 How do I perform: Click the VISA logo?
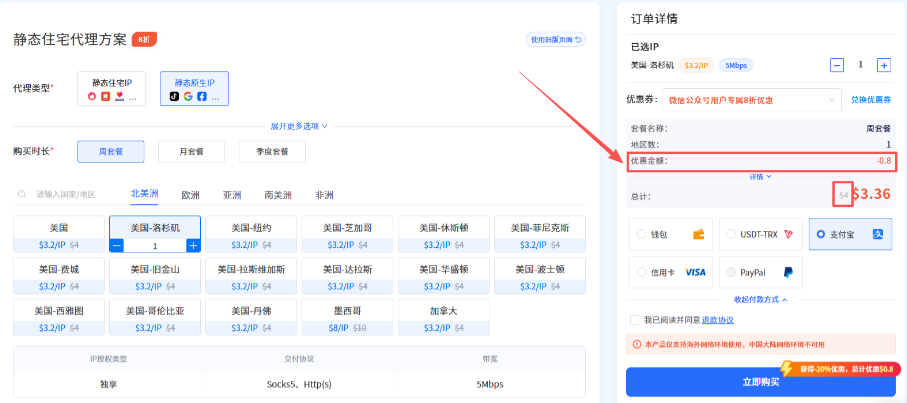click(x=695, y=272)
